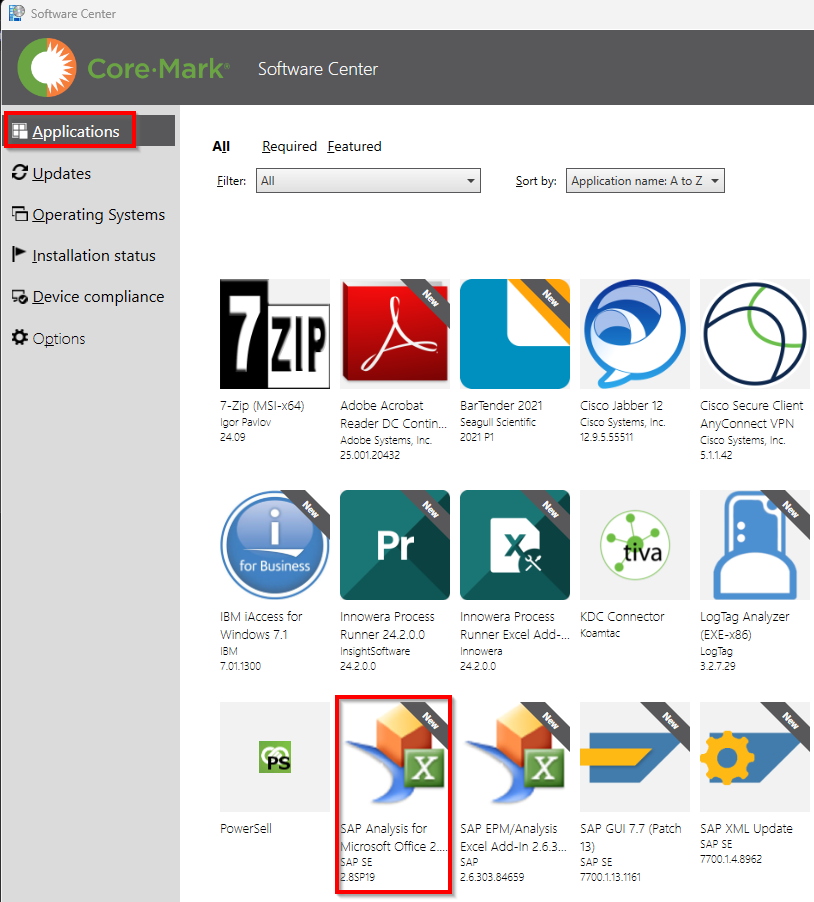The width and height of the screenshot is (814, 902).
Task: Click the PowerSell title text
Action: (x=246, y=828)
